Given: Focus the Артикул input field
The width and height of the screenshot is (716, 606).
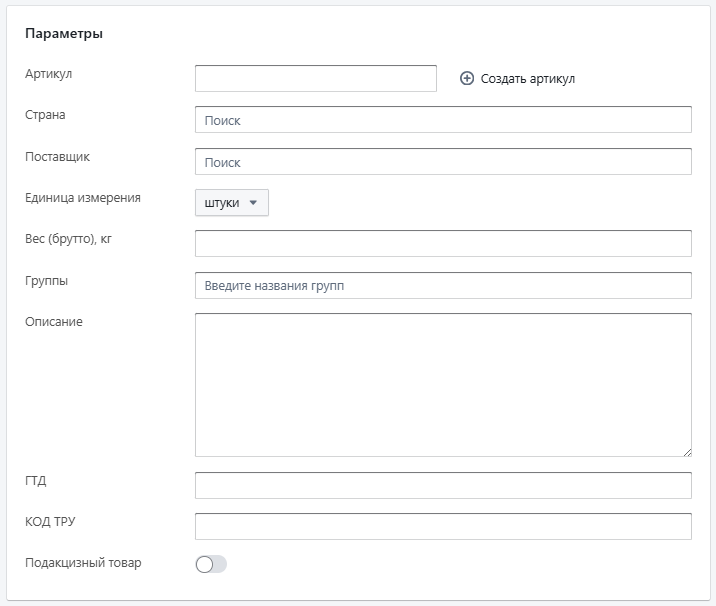Looking at the screenshot, I should 316,79.
